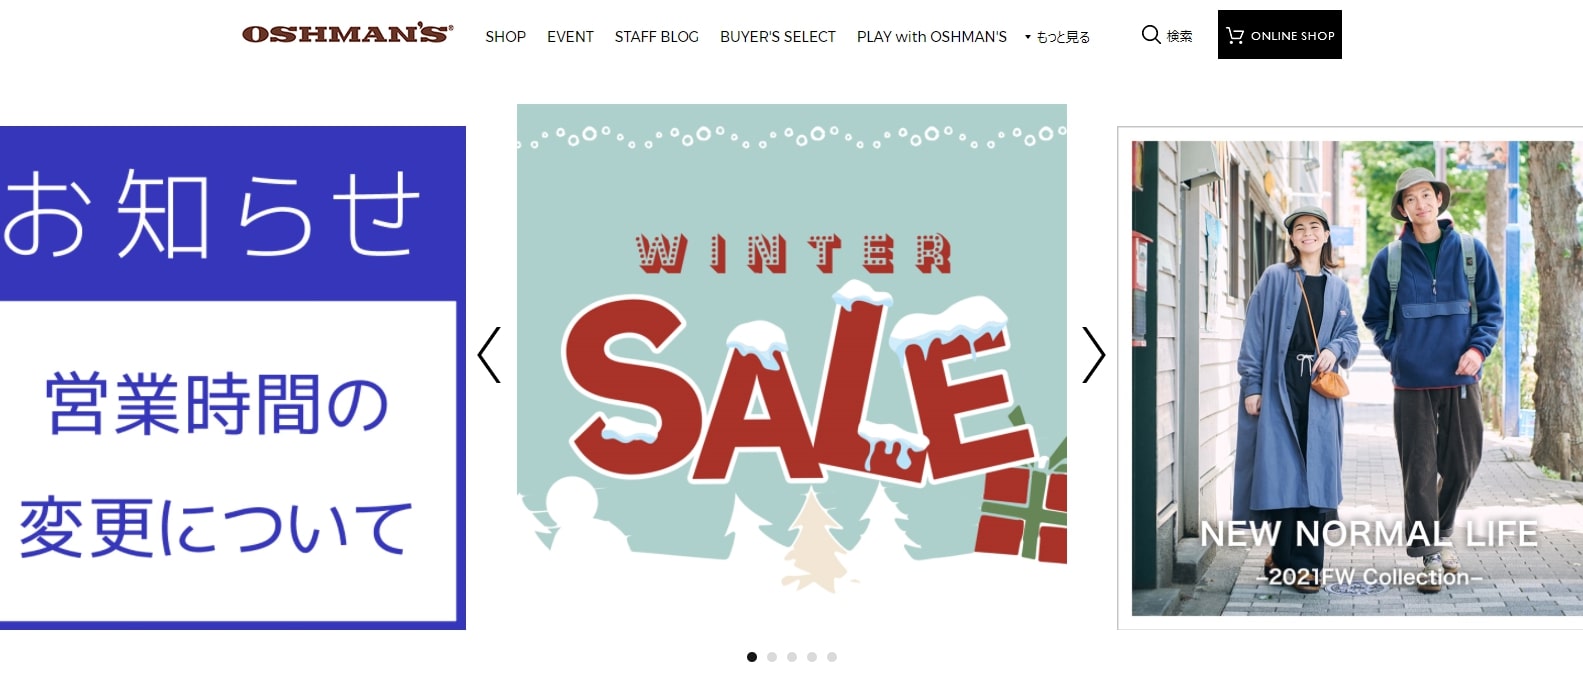Select the third carousel pagination dot
This screenshot has width=1583, height=700.
(792, 657)
